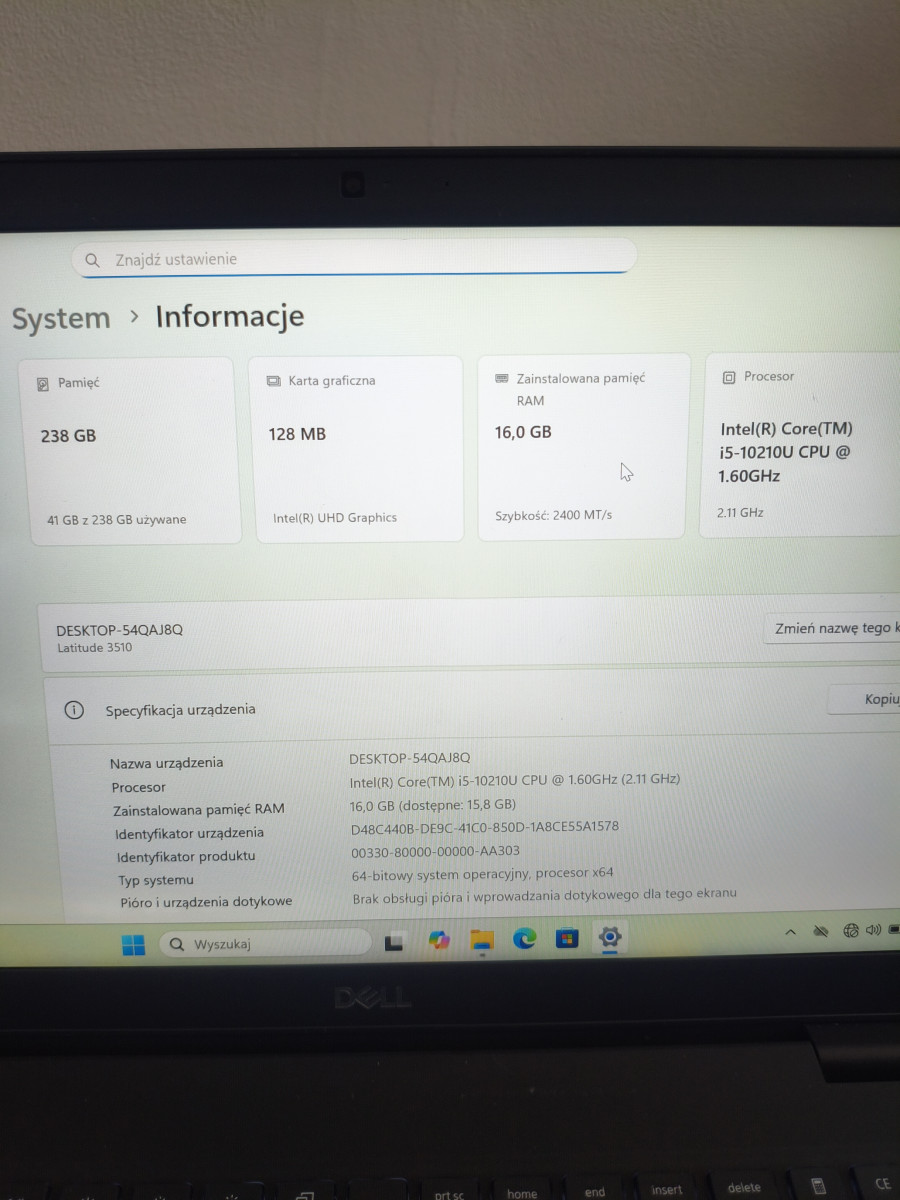Click the info icon beside Specyfikacja urządzenia

74,710
